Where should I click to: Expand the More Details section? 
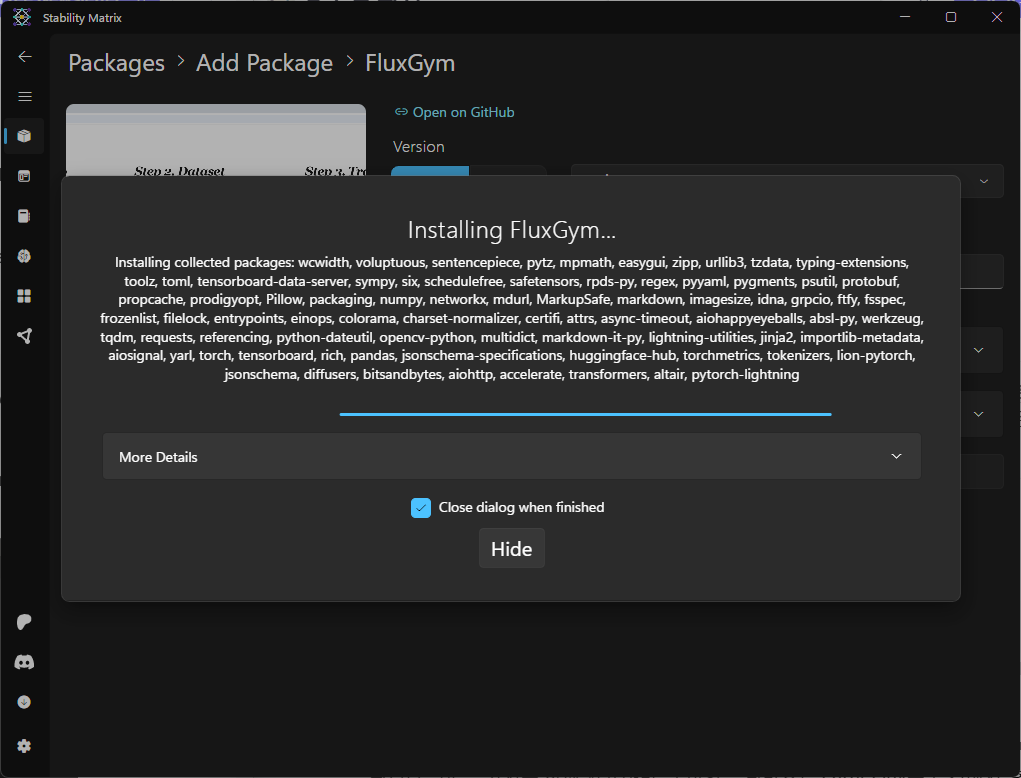click(512, 456)
